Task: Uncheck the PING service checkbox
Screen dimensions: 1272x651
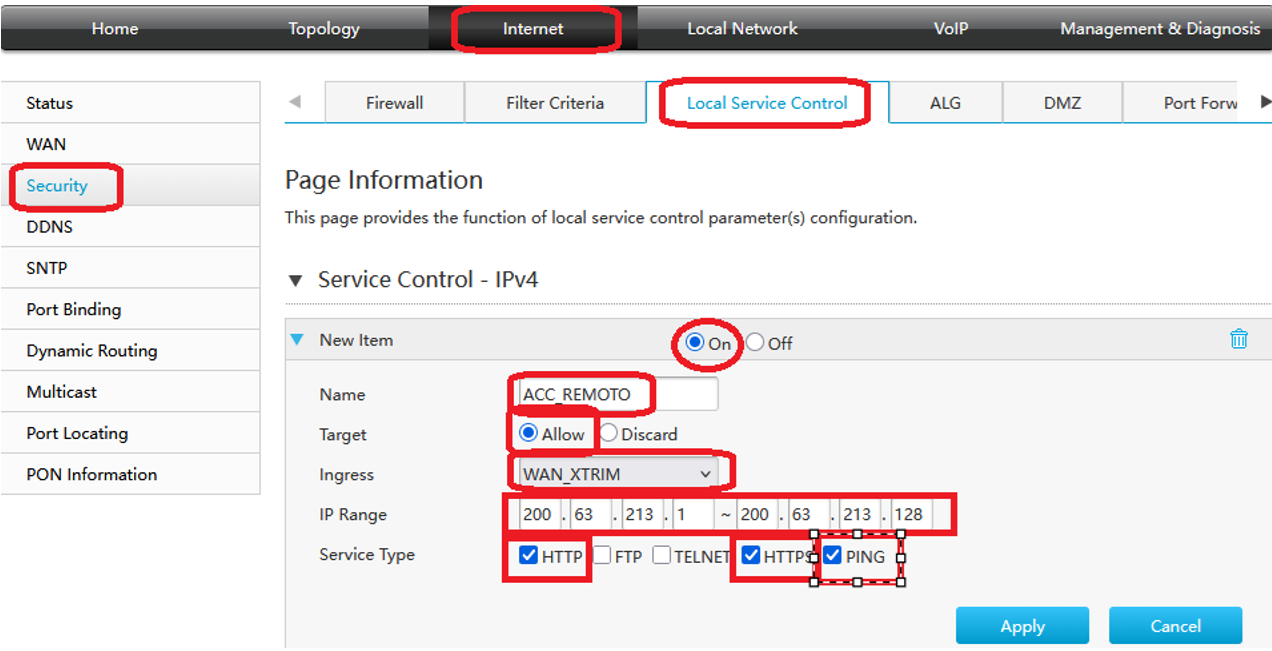Action: [x=832, y=555]
